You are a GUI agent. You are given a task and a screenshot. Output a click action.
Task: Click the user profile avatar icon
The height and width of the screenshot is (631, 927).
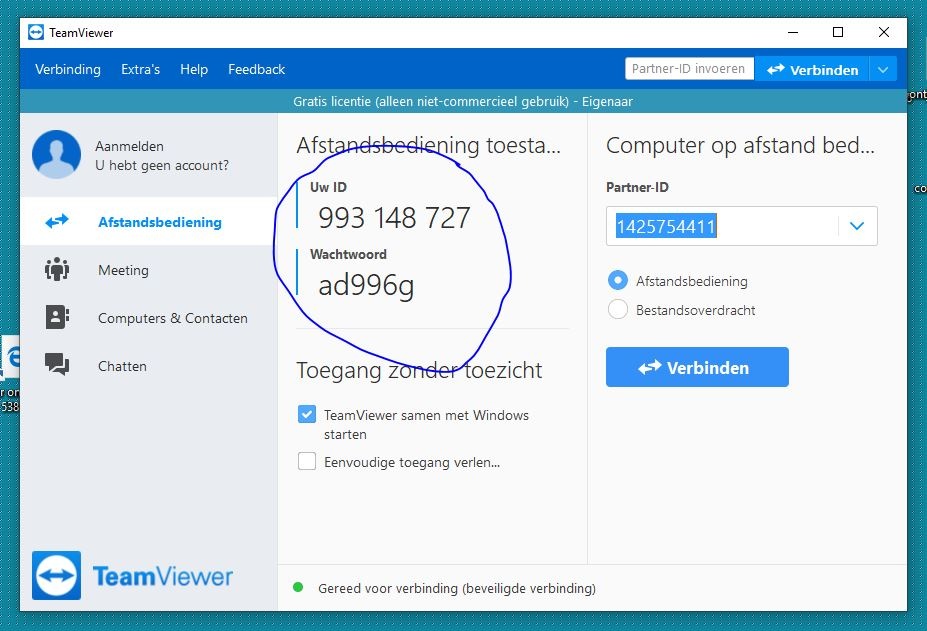pyautogui.click(x=56, y=154)
